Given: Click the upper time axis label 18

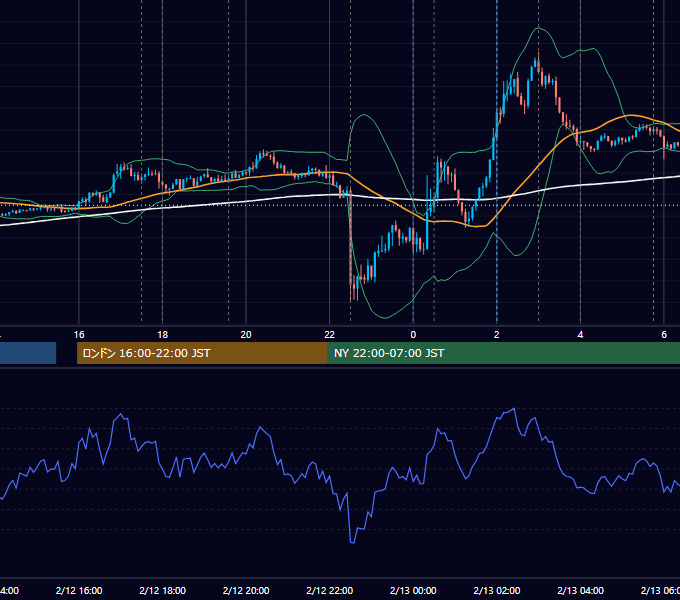Looking at the screenshot, I should coord(162,335).
